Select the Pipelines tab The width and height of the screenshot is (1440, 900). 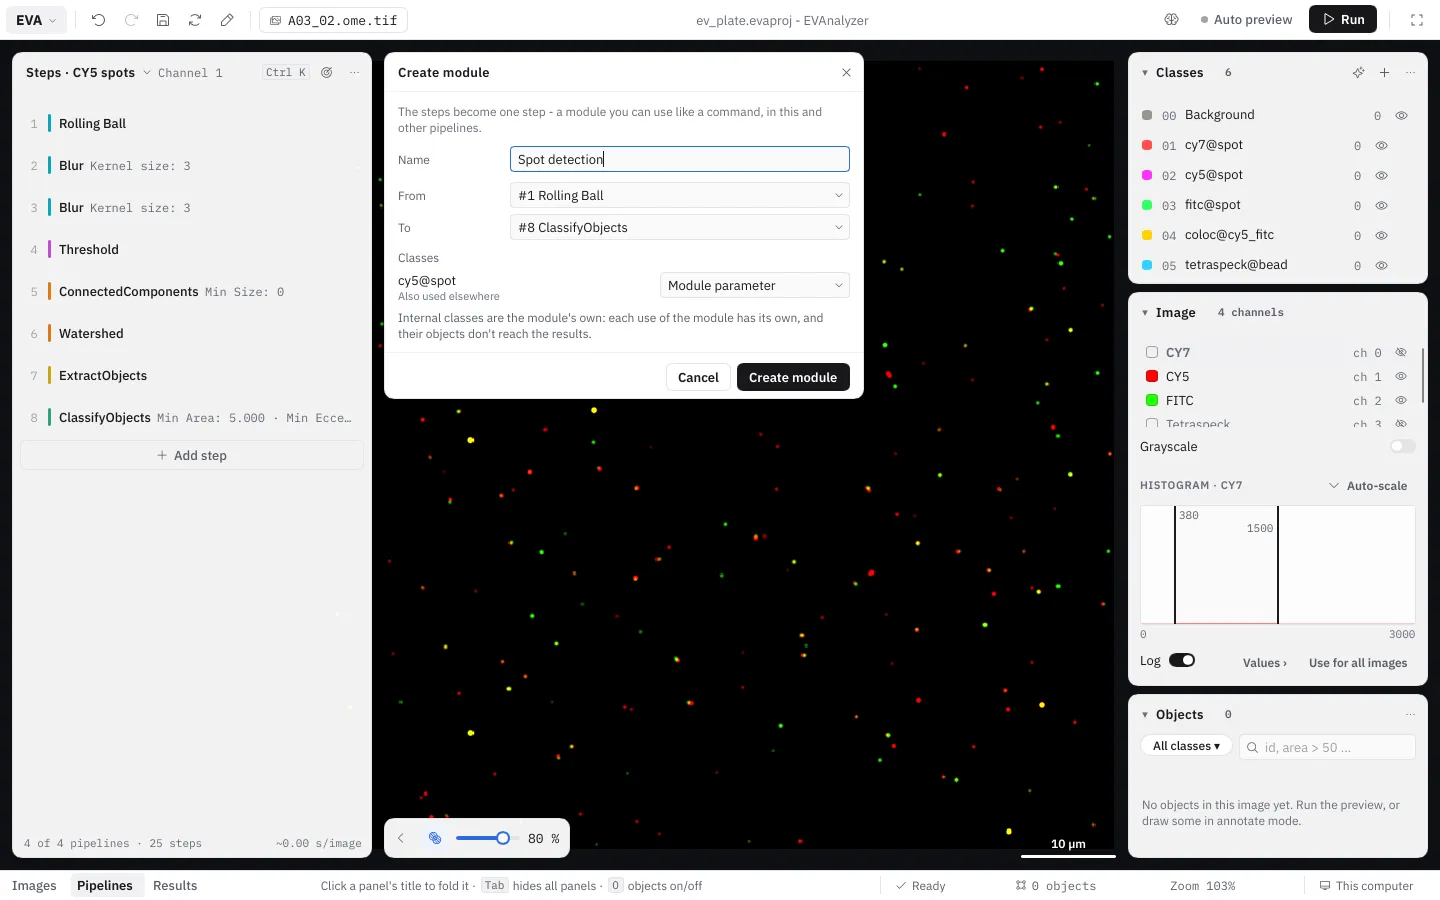point(105,886)
